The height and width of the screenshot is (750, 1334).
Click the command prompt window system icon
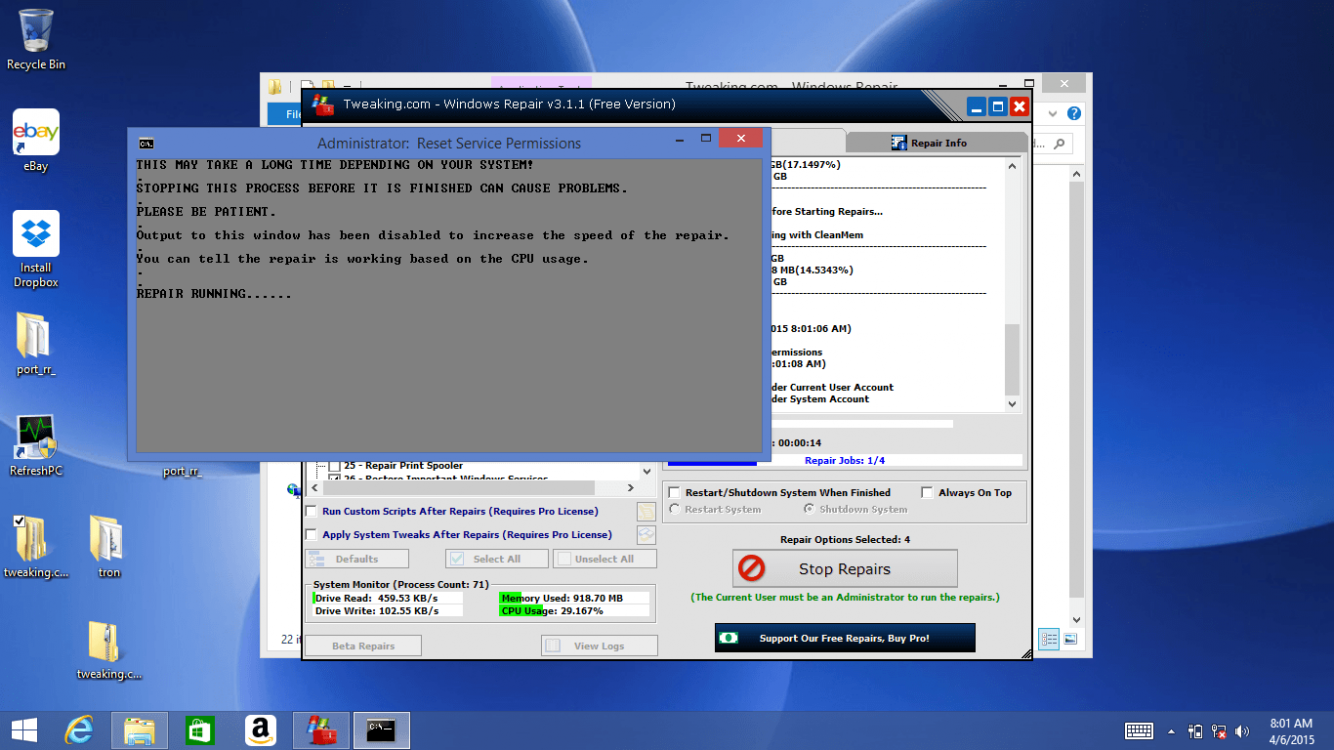(146, 143)
